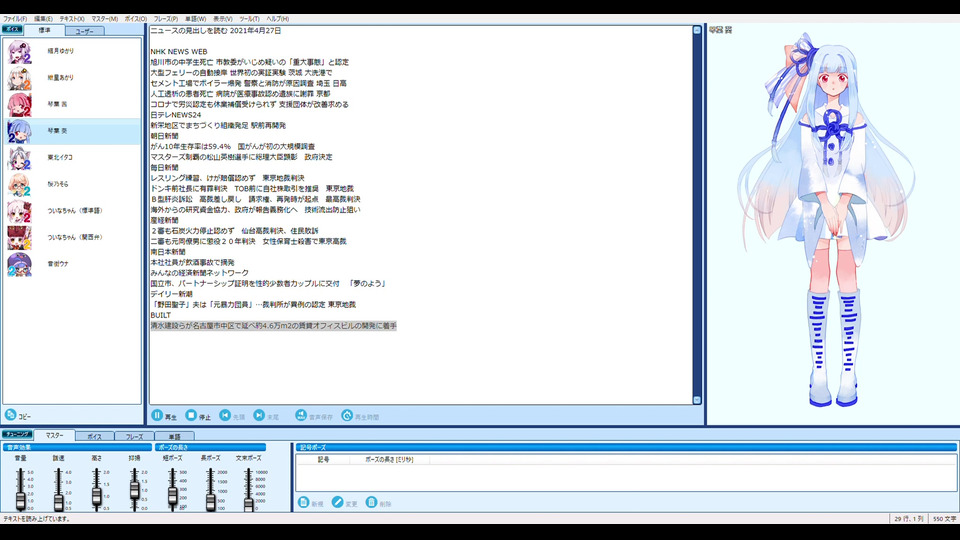Click the 長ポーズ slider handle
Image resolution: width=960 pixels, height=540 pixels.
(211, 501)
